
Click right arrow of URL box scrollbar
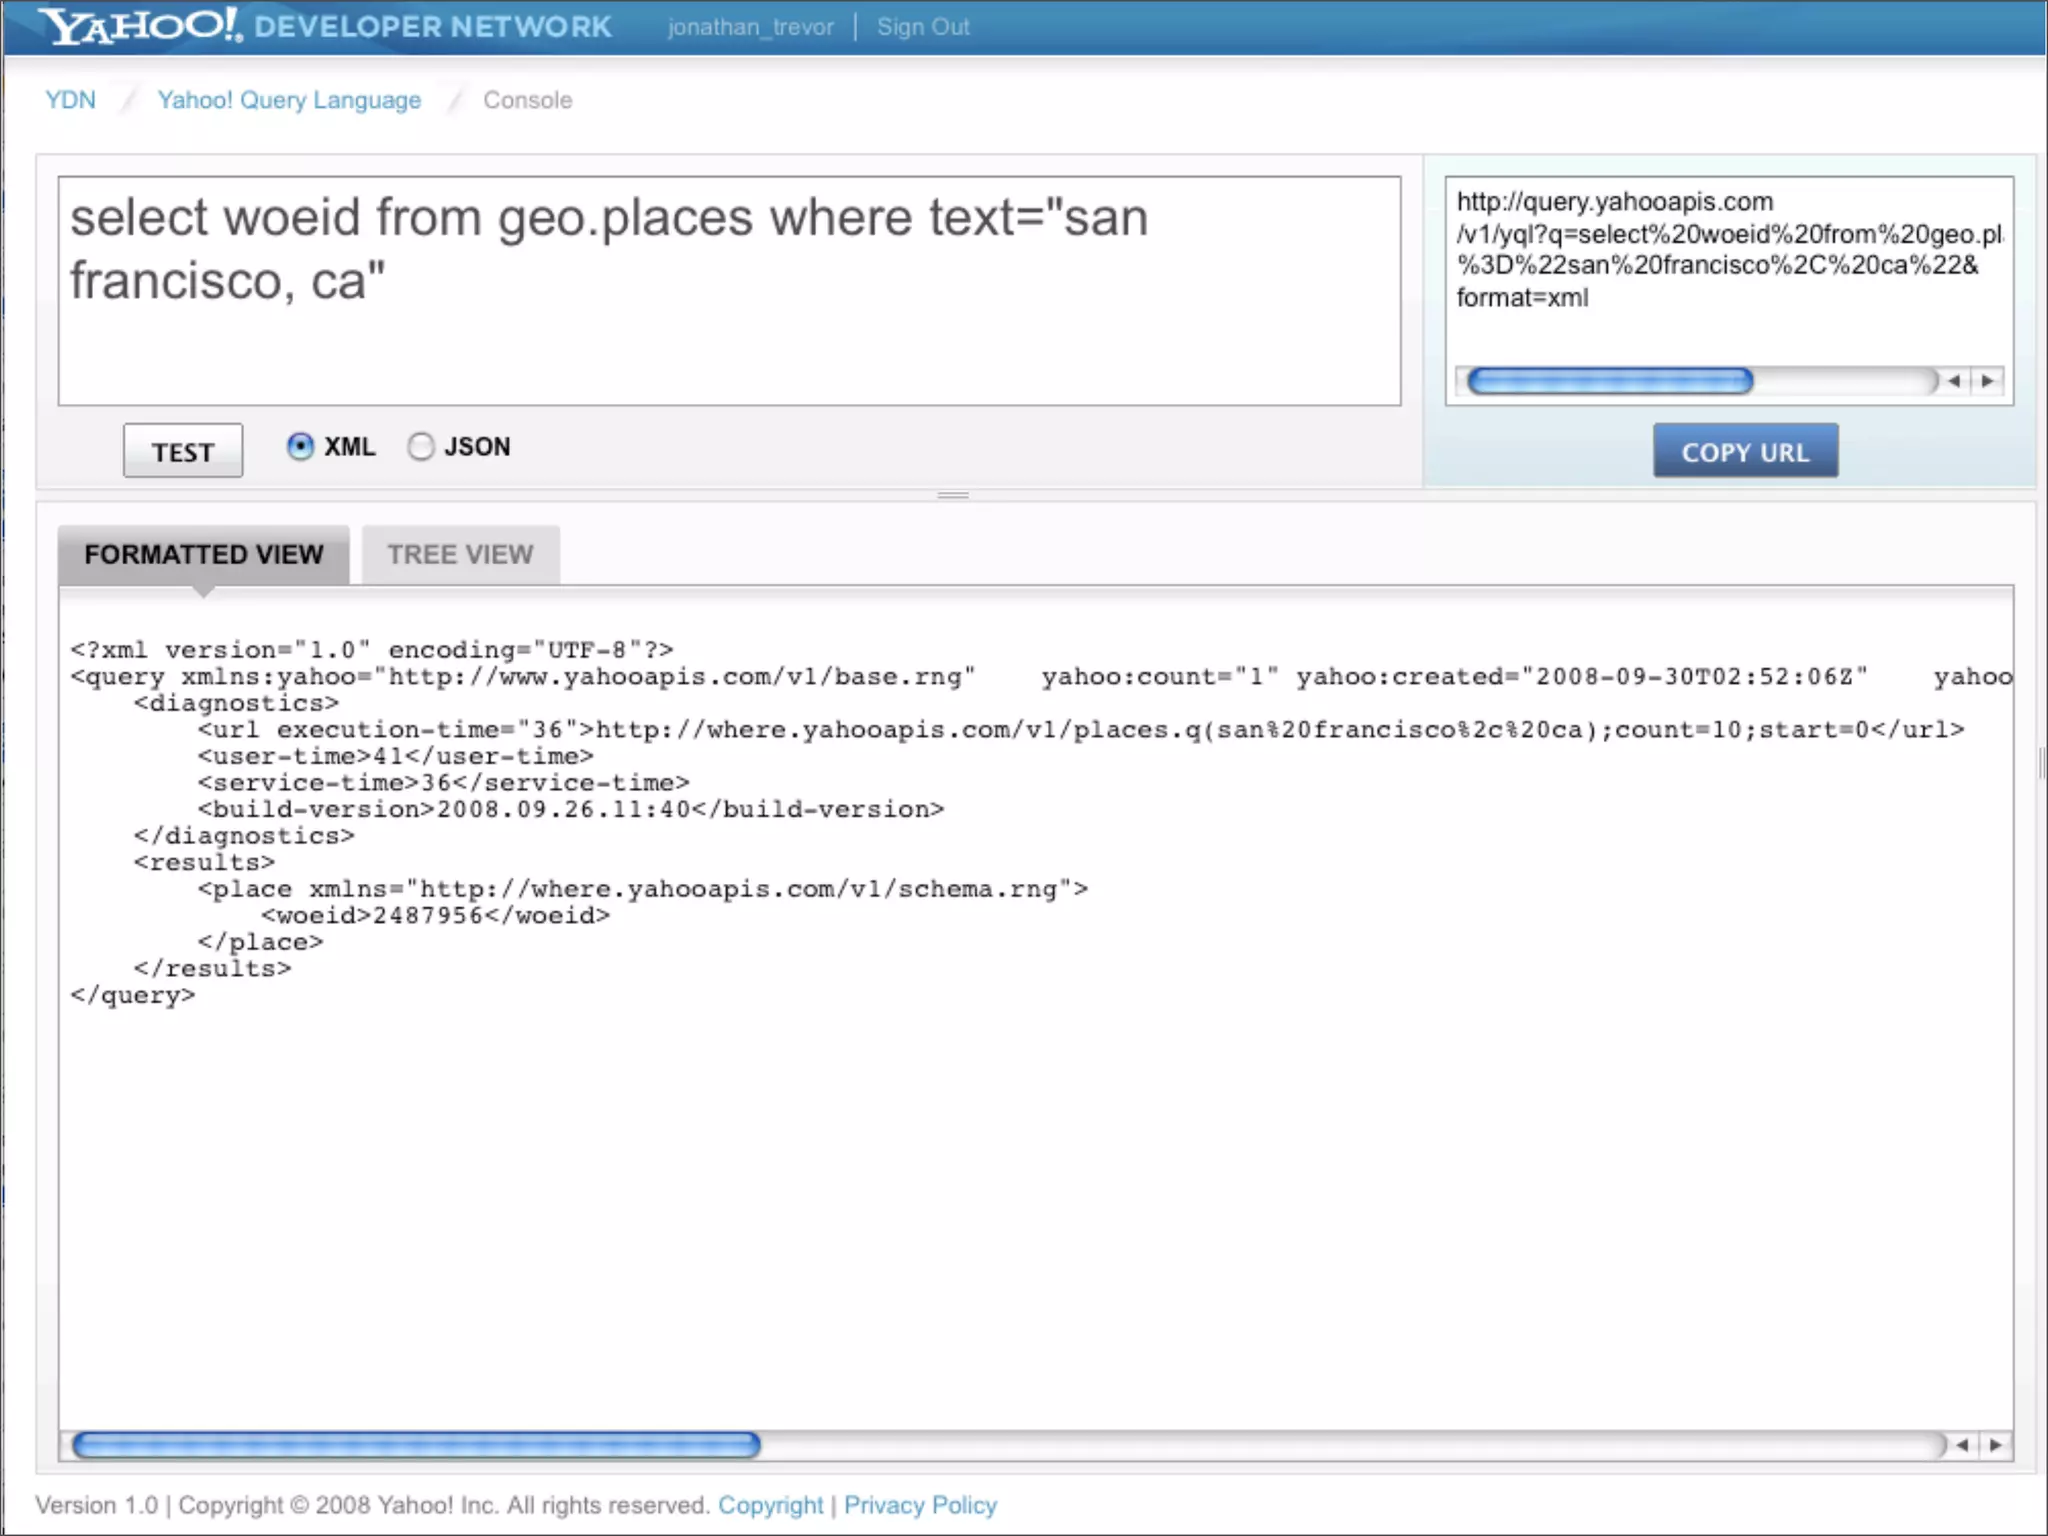coord(1988,381)
